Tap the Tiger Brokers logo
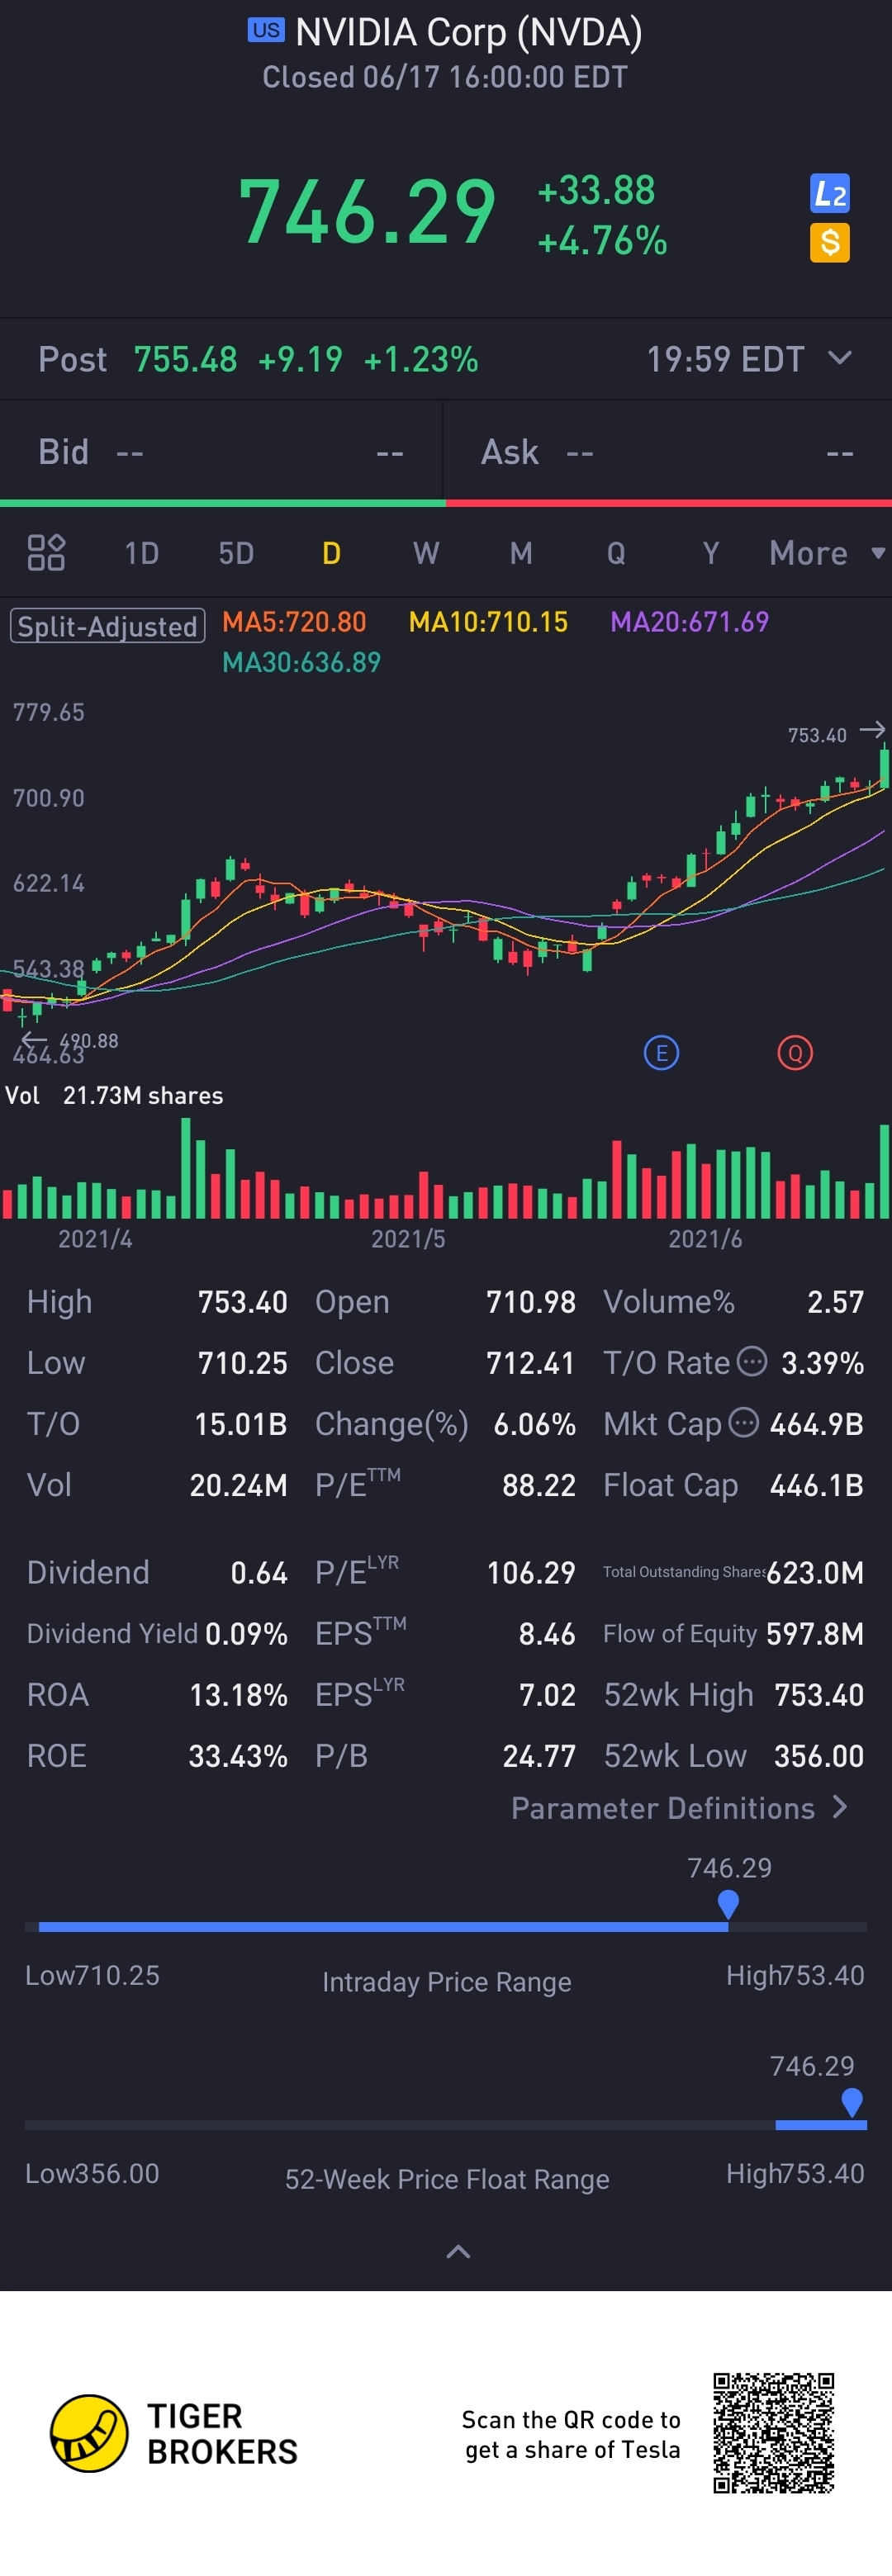The height and width of the screenshot is (2576, 892). [x=90, y=2434]
